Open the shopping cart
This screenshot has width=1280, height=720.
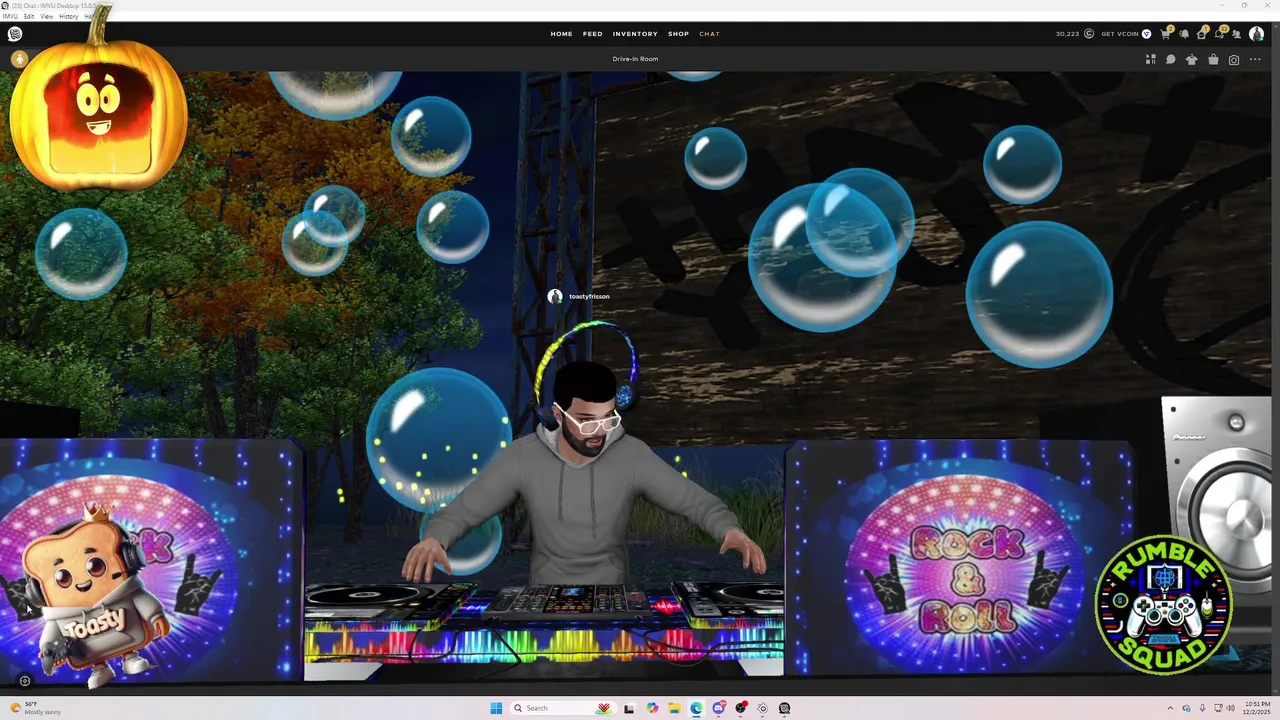click(x=1165, y=34)
